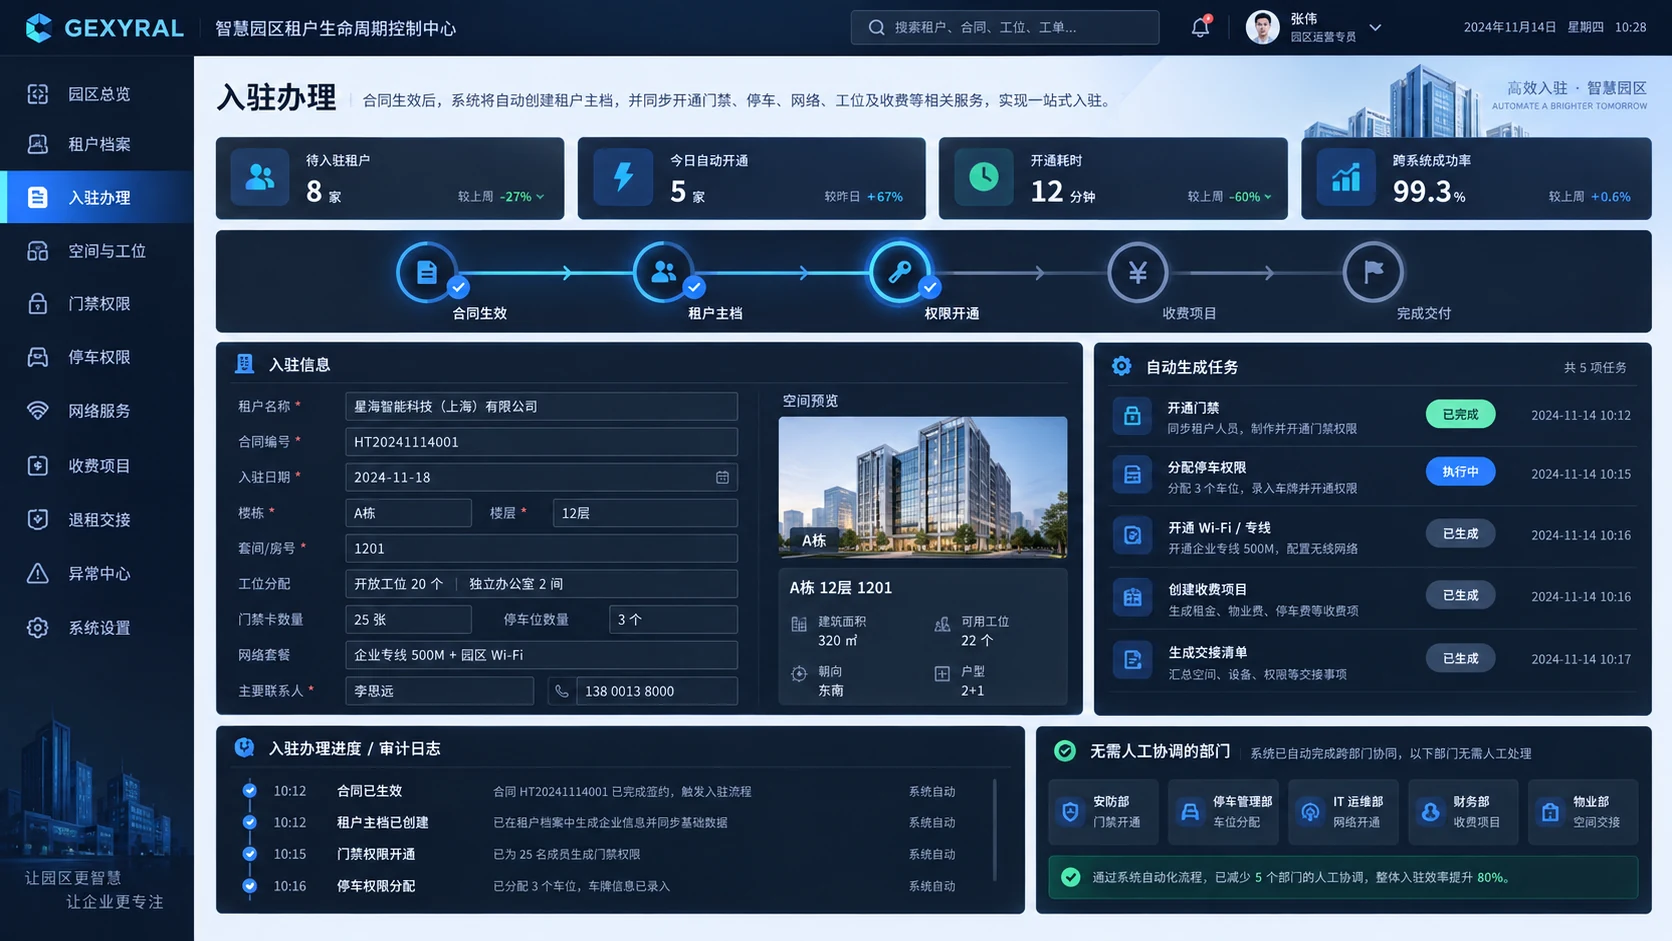Open 系统设置 in the sidebar
1672x941 pixels.
point(97,628)
